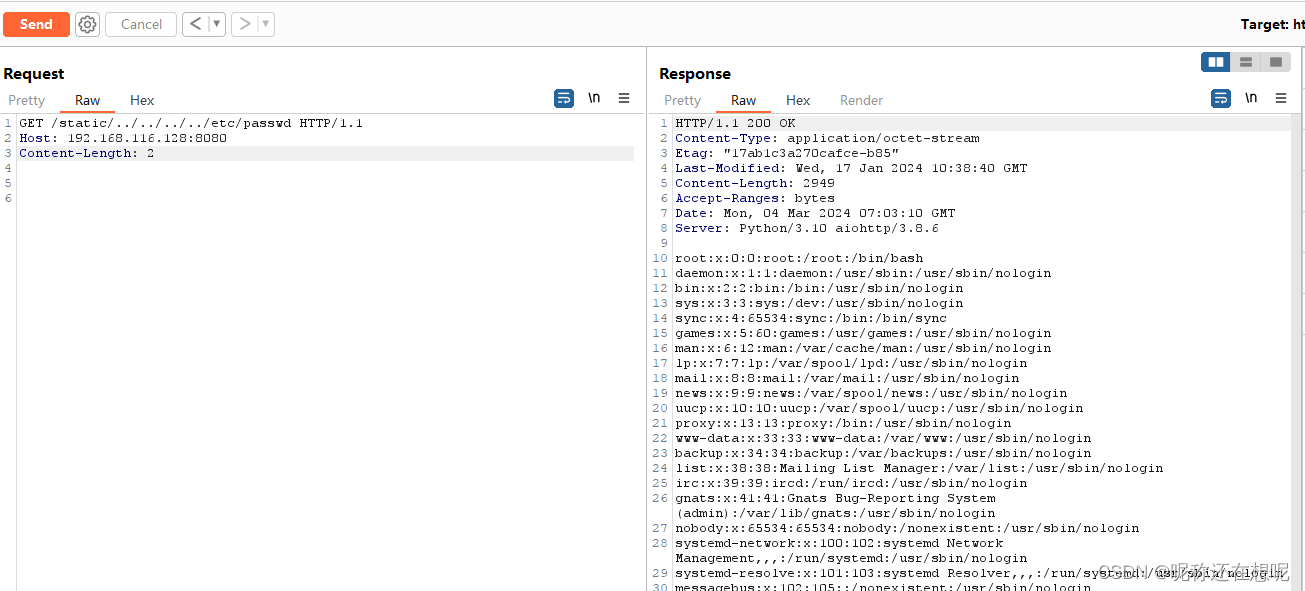The image size is (1305, 591).
Task: Click the Cancel button
Action: click(141, 24)
